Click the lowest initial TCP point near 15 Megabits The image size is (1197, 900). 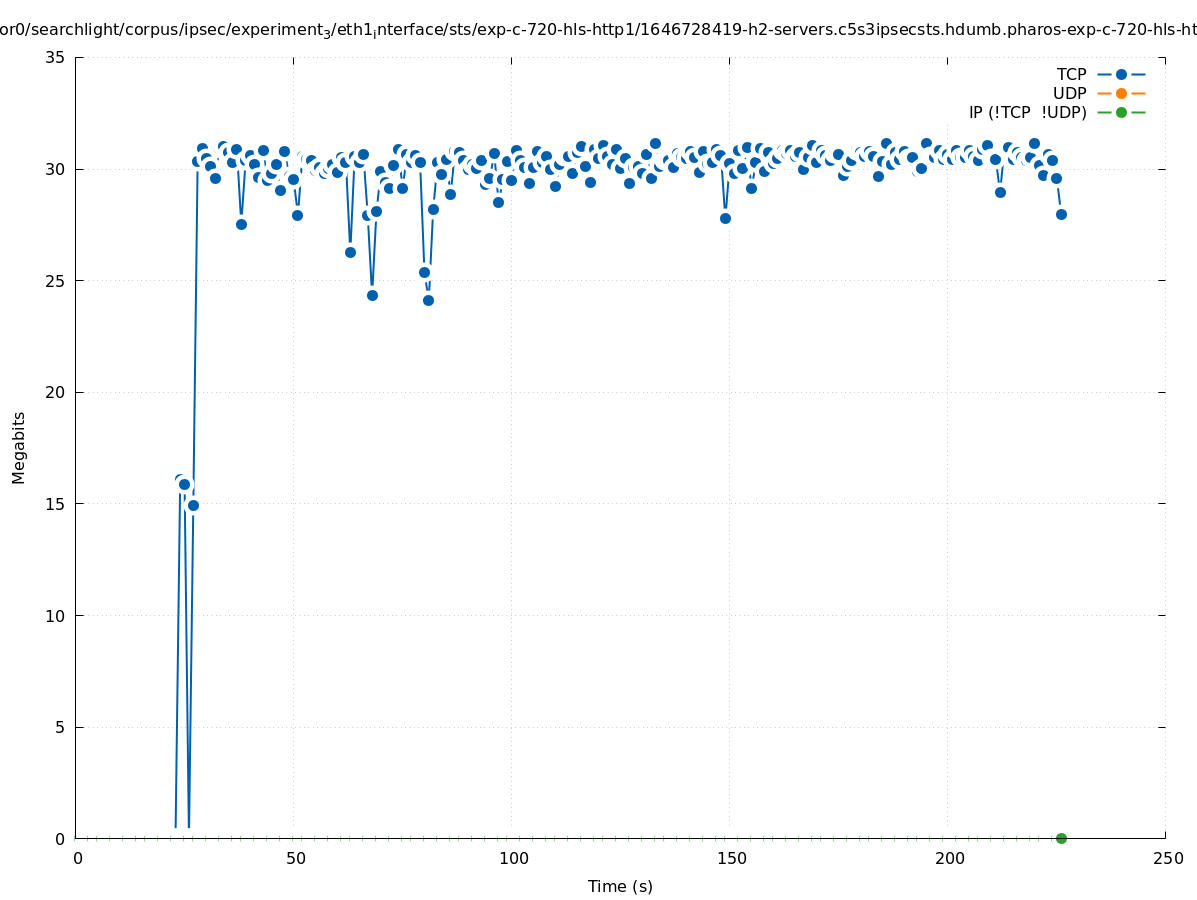coord(193,505)
